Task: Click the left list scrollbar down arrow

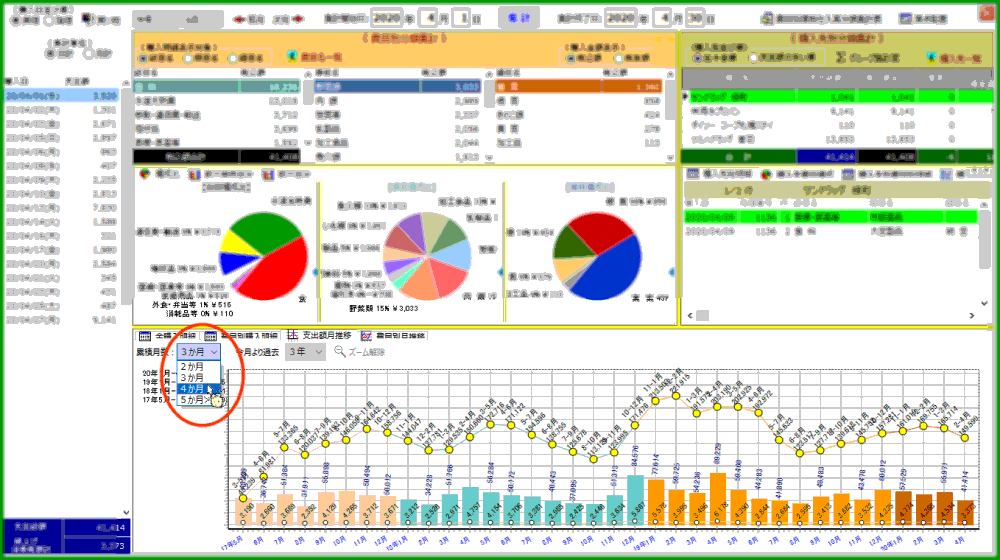Action: tap(126, 512)
